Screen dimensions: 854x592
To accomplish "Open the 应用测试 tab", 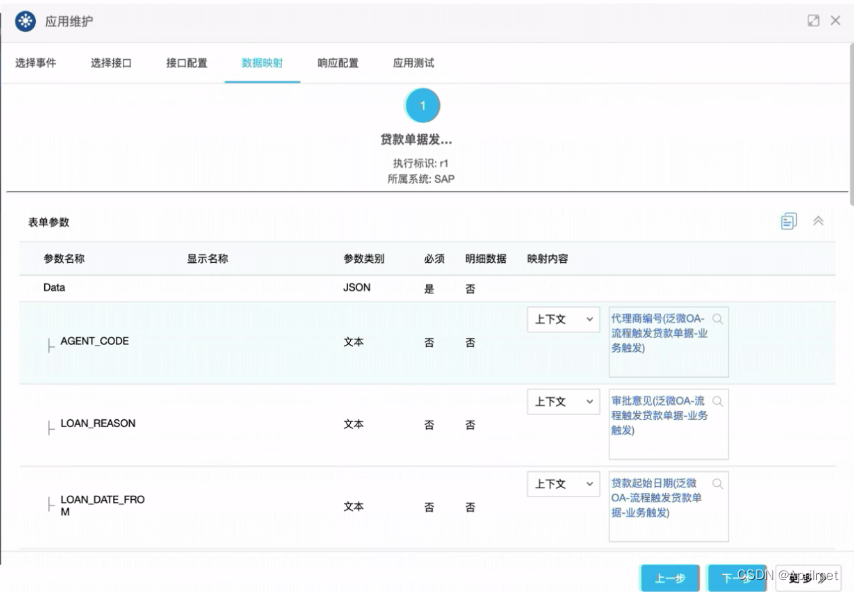I will (x=413, y=63).
